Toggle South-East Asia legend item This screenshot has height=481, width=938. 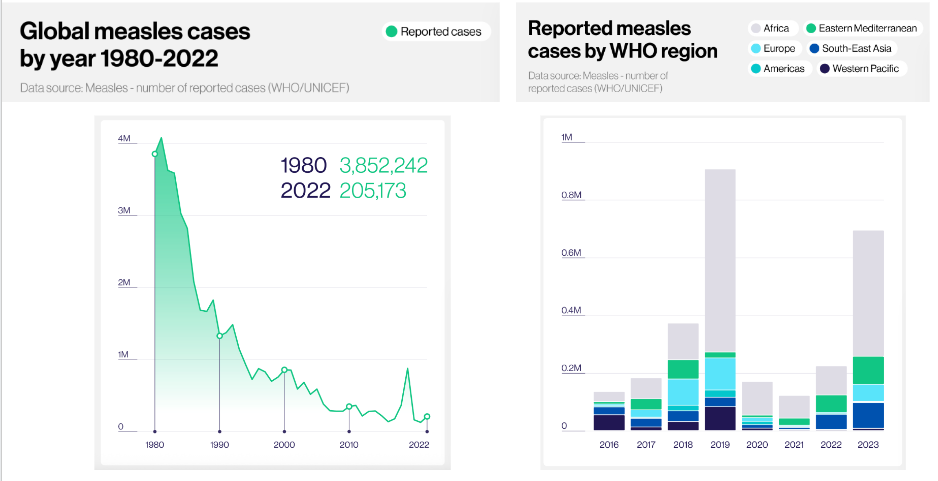[851, 49]
